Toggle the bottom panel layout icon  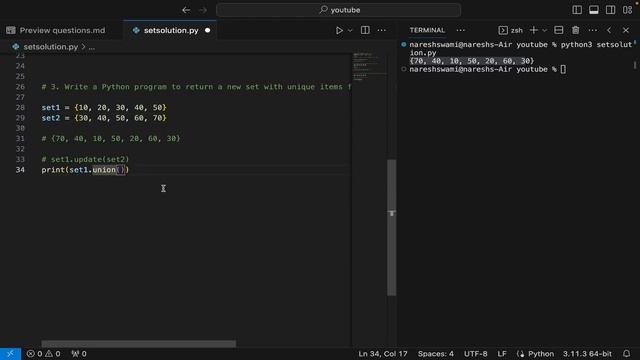[x=594, y=10]
